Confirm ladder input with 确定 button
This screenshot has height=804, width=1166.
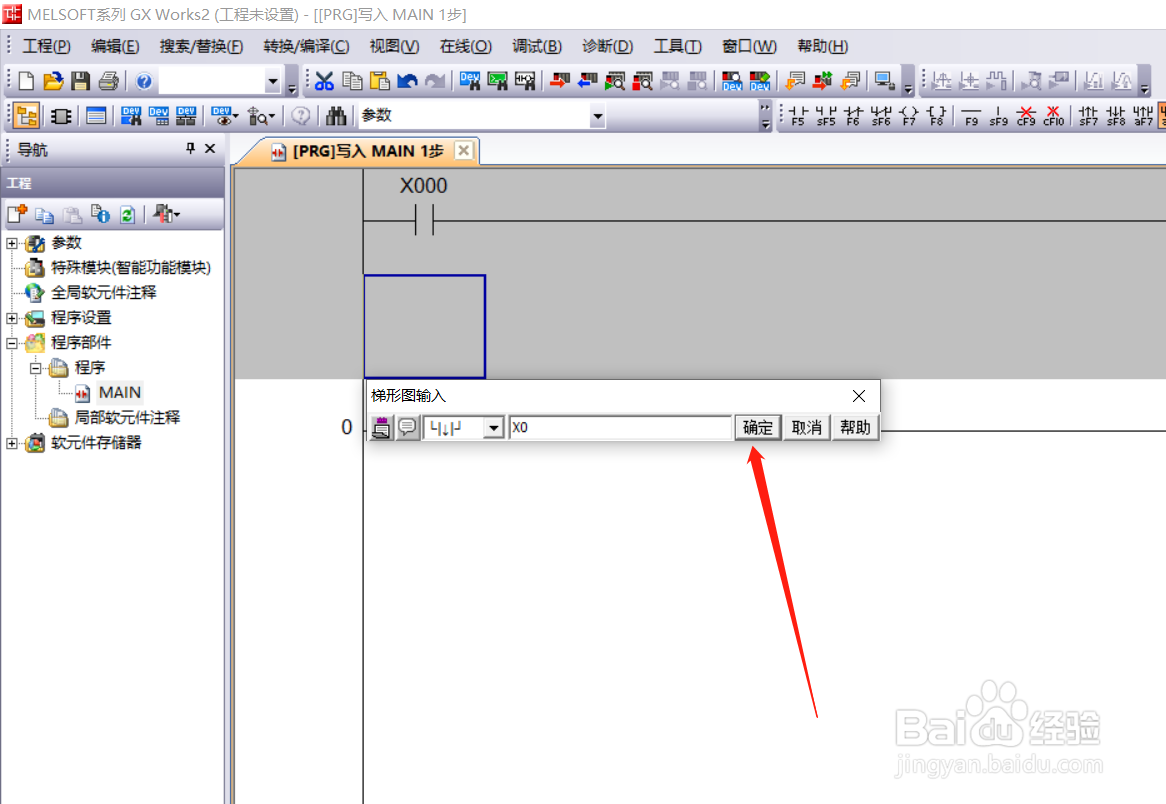(758, 428)
